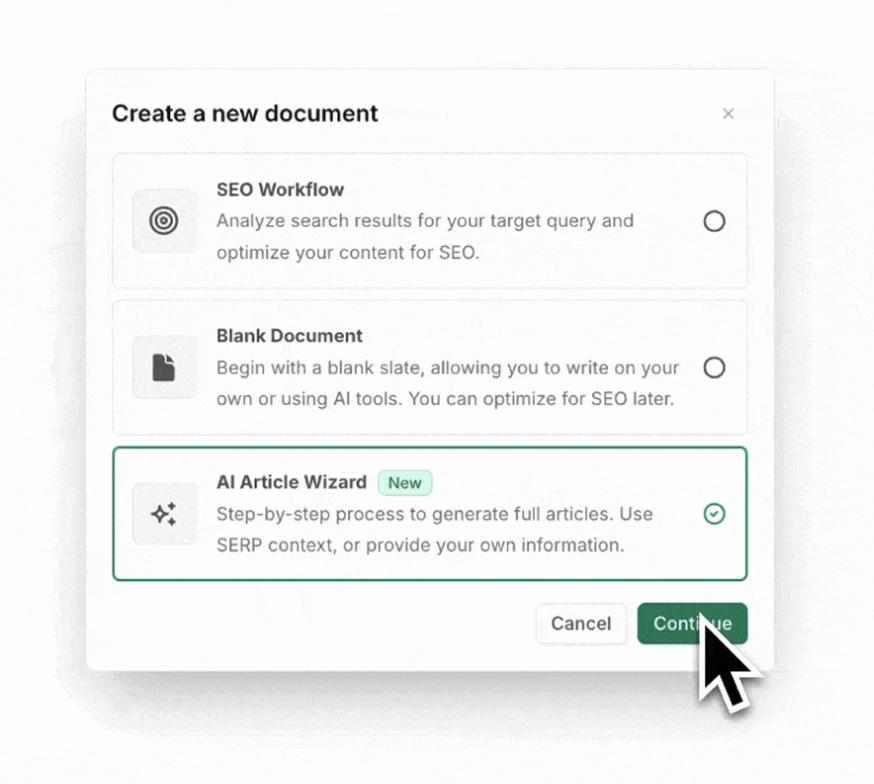Close the Create a new document dialog
This screenshot has height=784, width=874.
point(728,114)
